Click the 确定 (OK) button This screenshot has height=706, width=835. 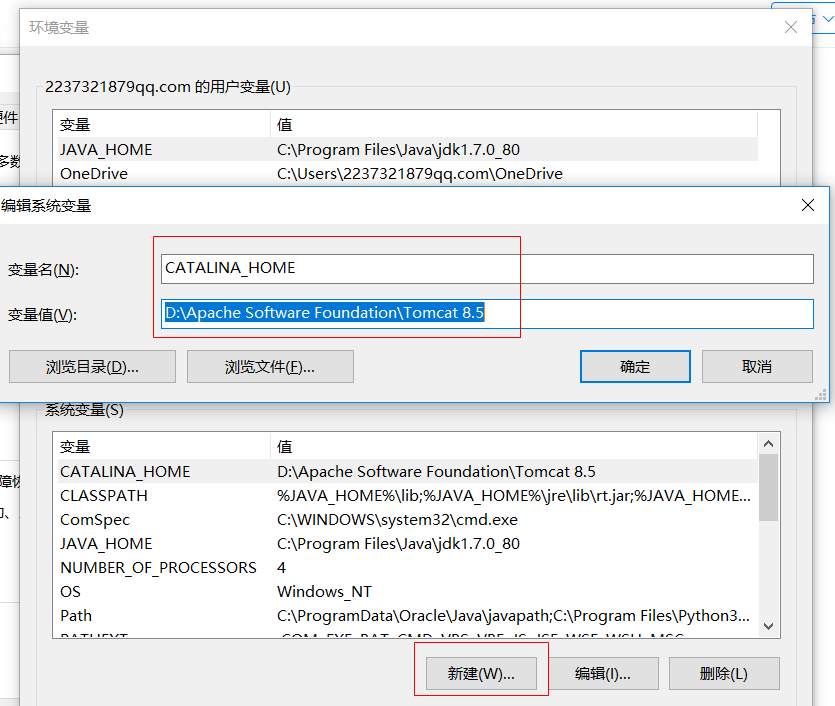[634, 366]
